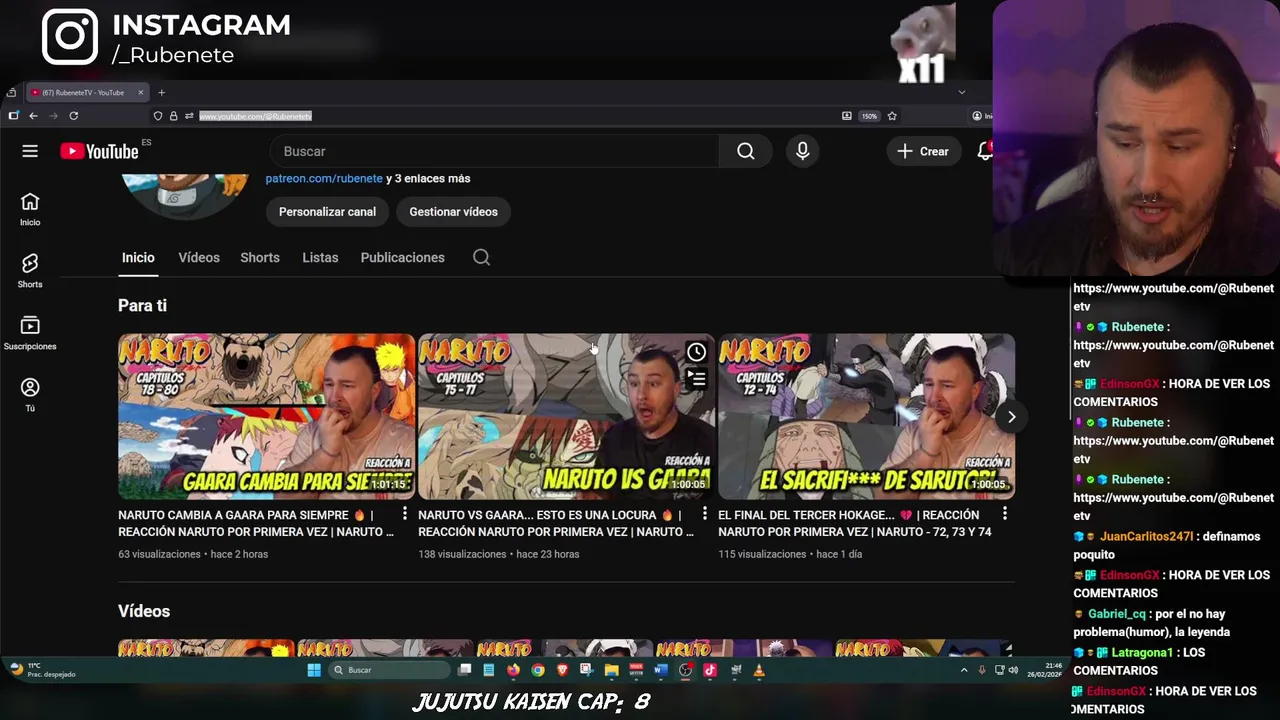Reload the browser page
Image resolution: width=1280 pixels, height=720 pixels.
click(73, 116)
